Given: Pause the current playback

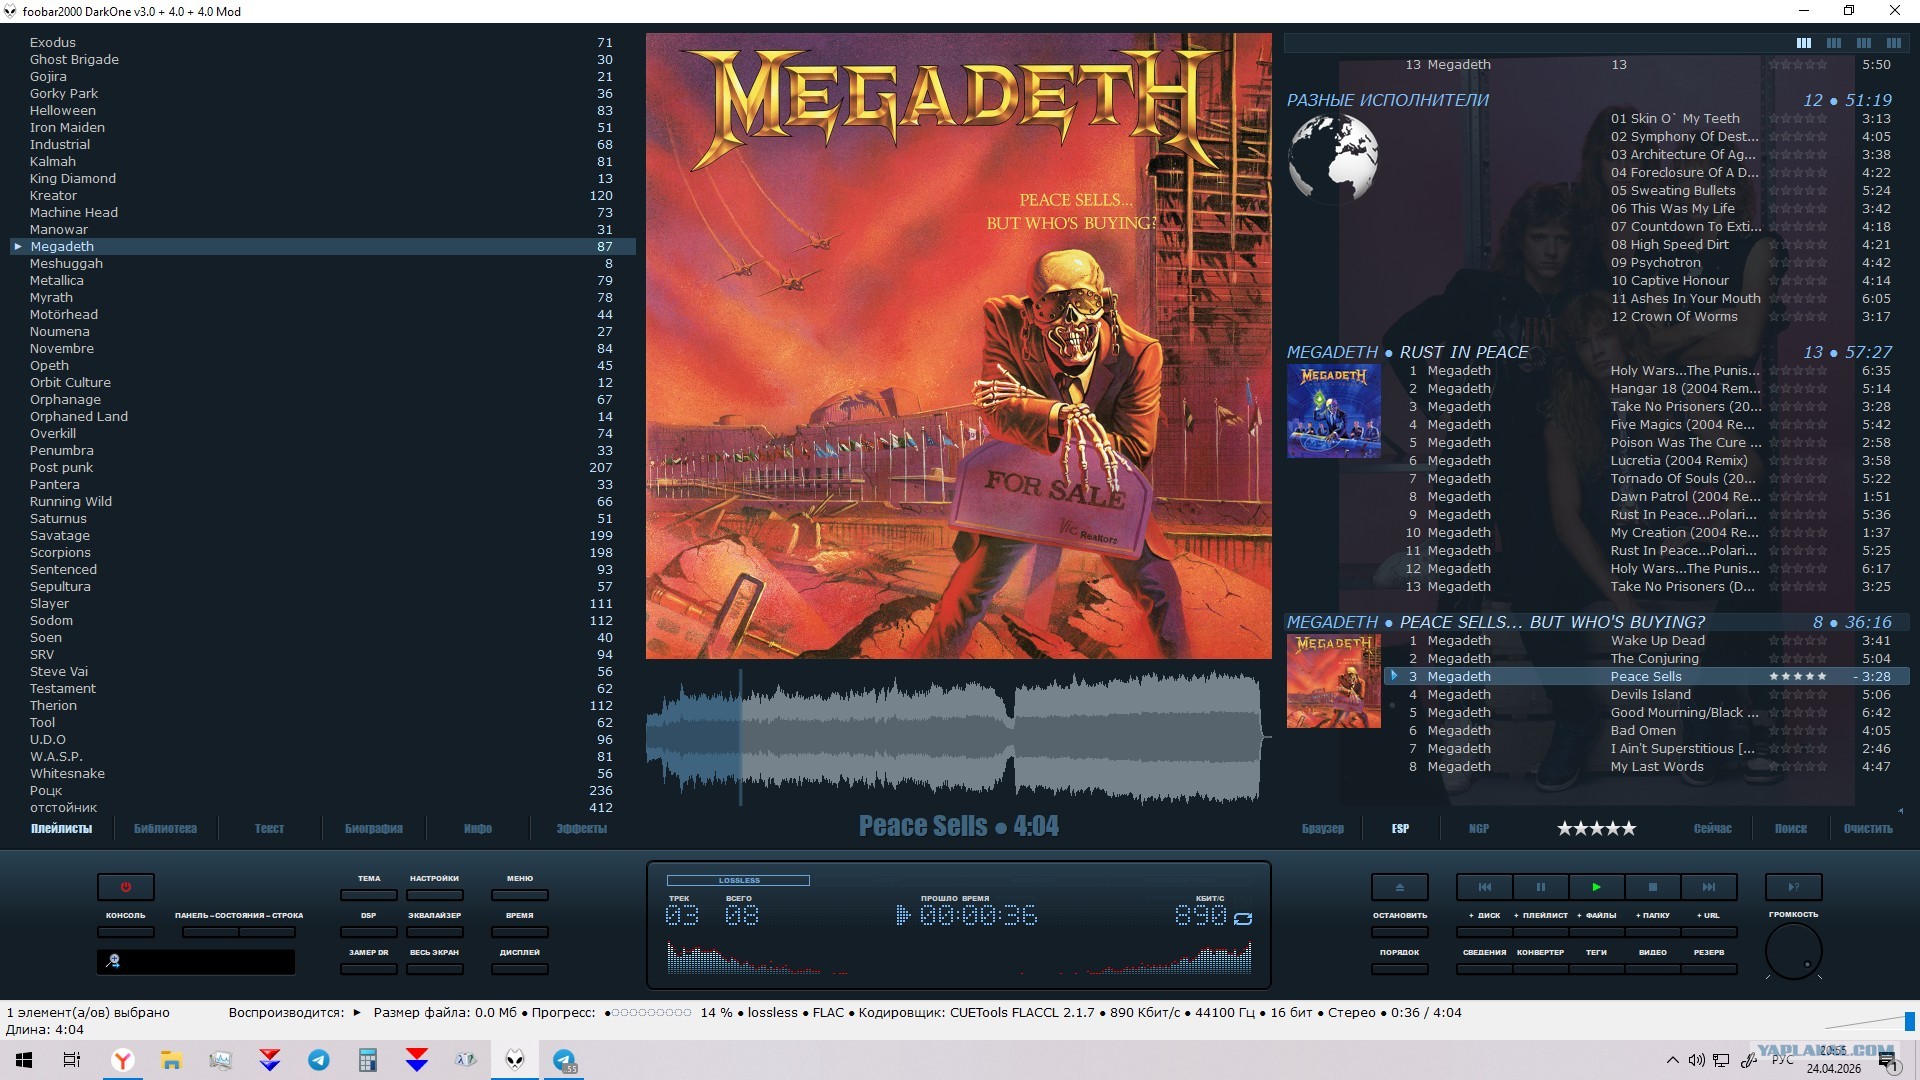Looking at the screenshot, I should pos(1541,887).
